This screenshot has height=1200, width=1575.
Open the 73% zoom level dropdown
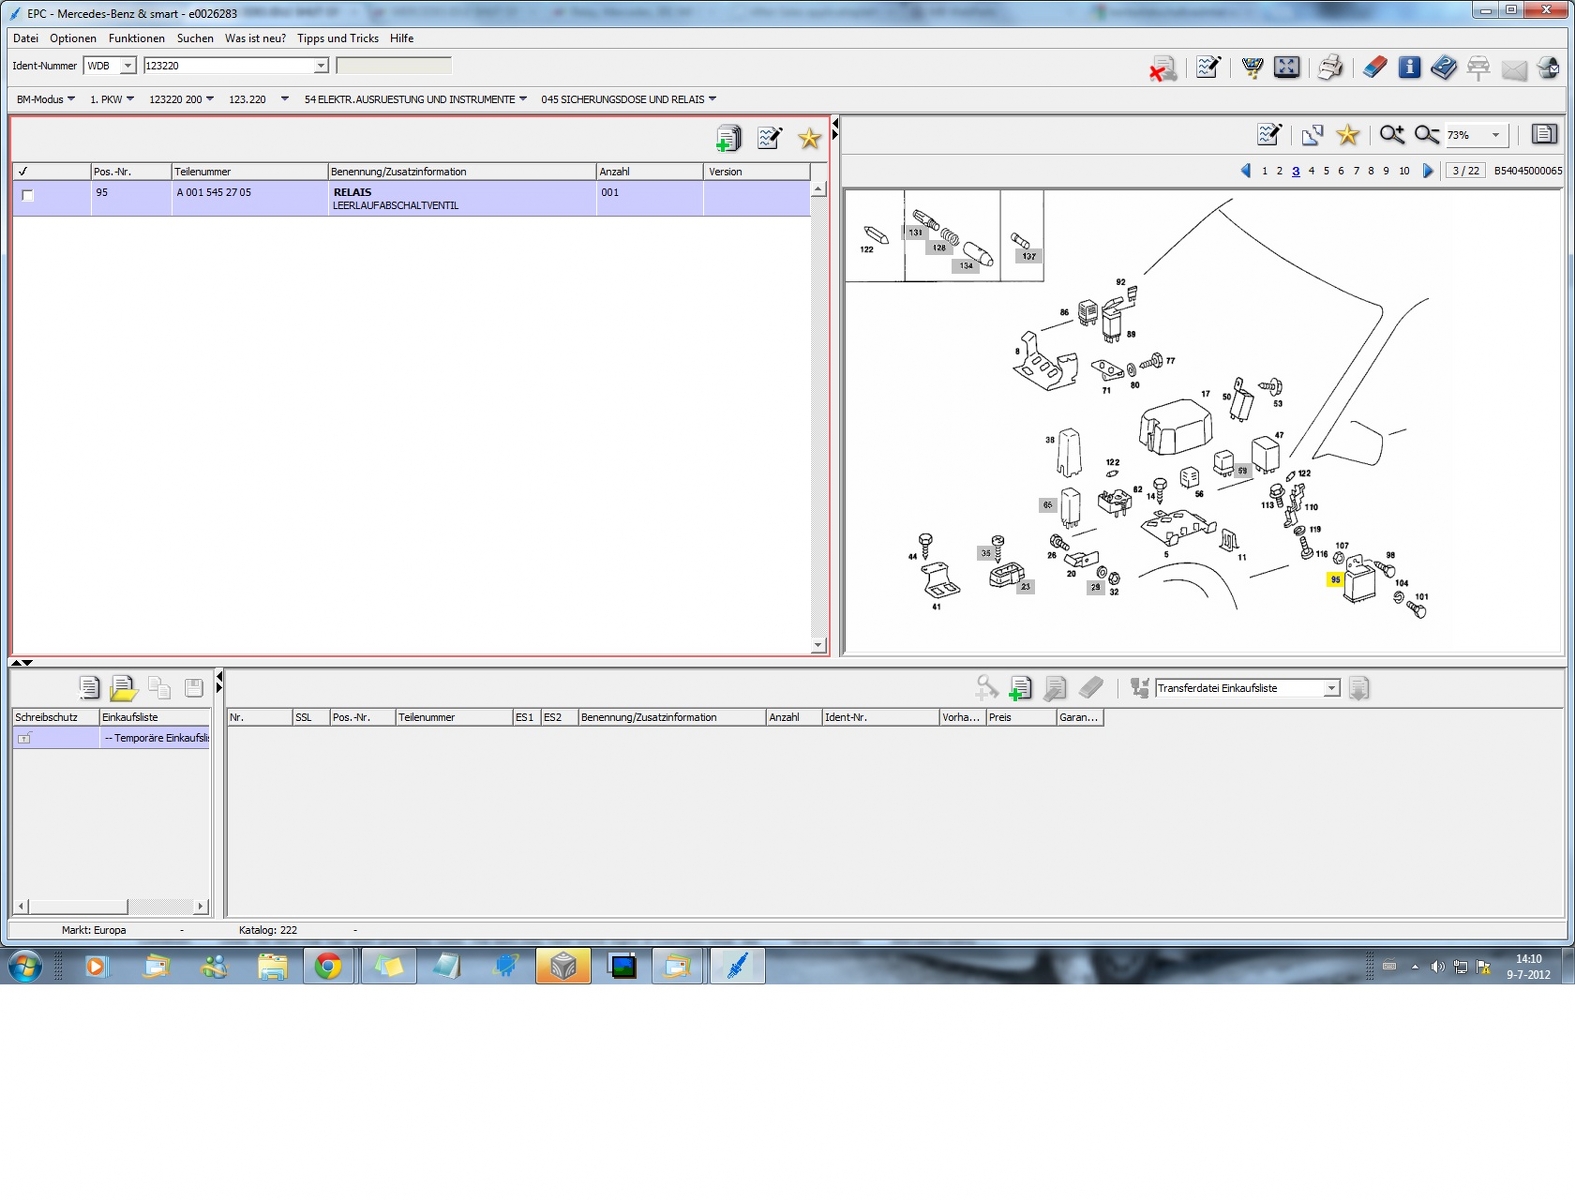[1496, 135]
